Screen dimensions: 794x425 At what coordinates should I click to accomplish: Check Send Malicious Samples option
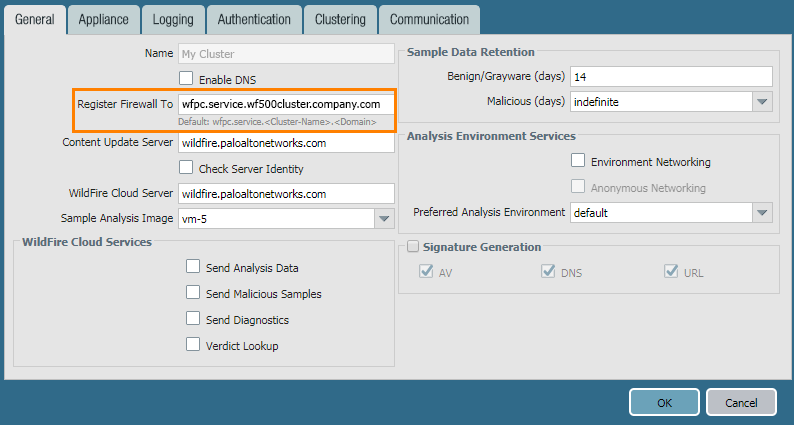[194, 293]
